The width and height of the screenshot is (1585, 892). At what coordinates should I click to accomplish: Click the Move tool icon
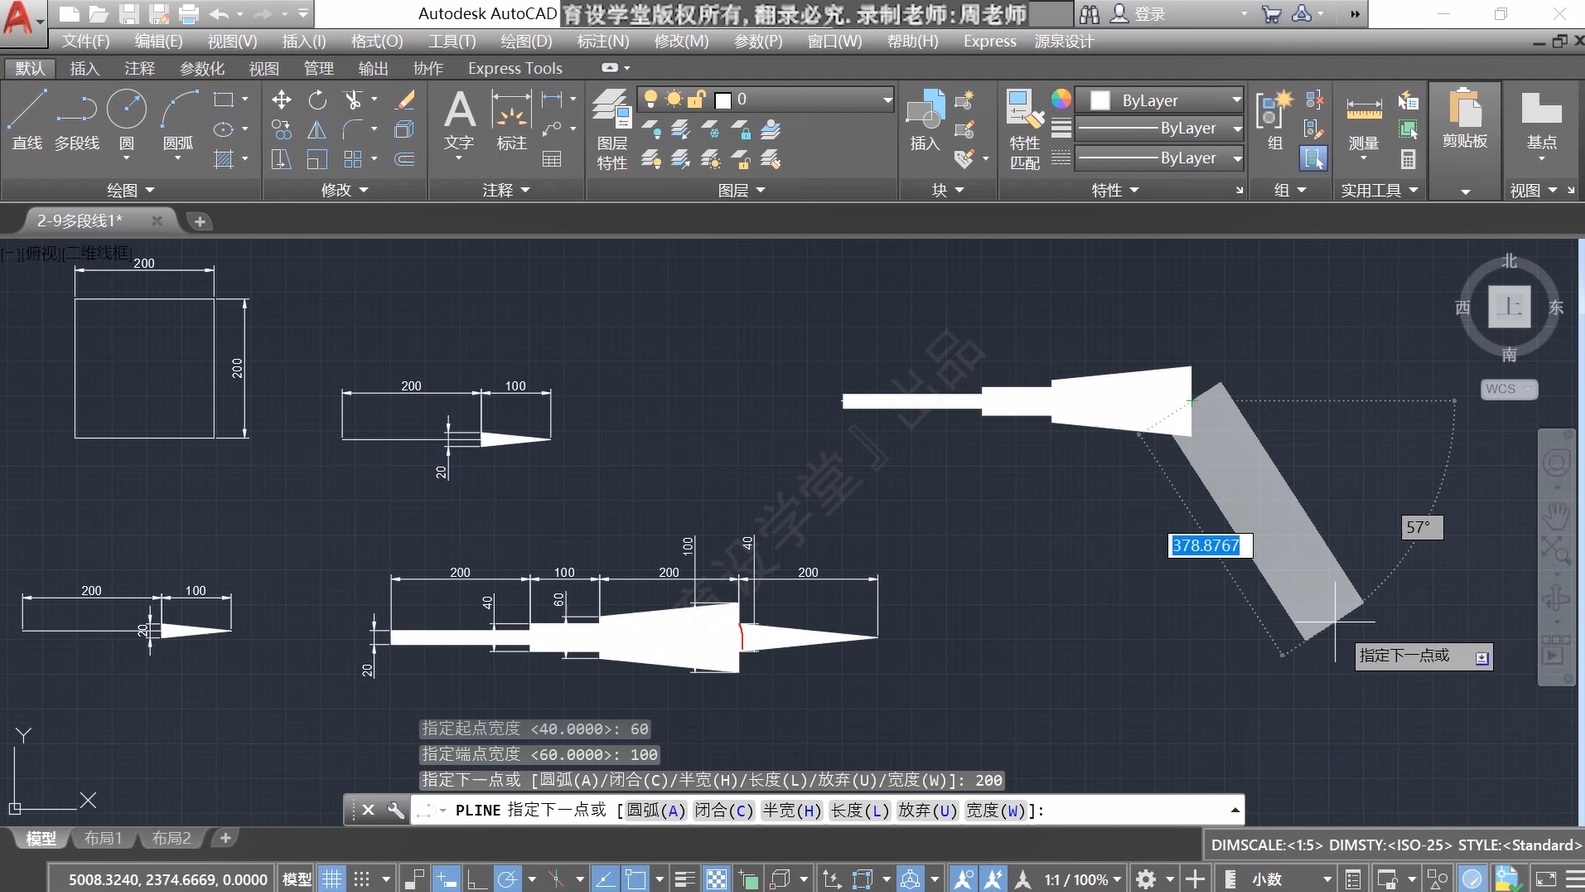pos(282,100)
